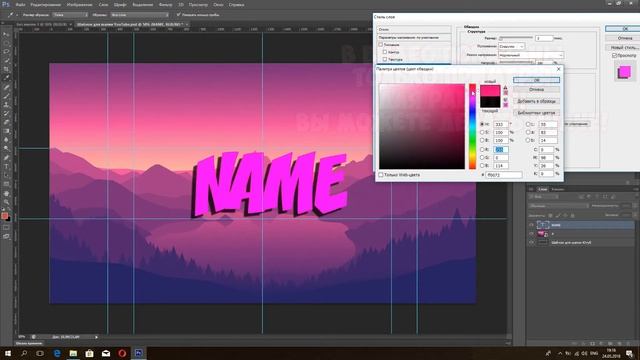Click Новый стиль button in Layer Style
Screen dimensions: 640x360
(624, 47)
